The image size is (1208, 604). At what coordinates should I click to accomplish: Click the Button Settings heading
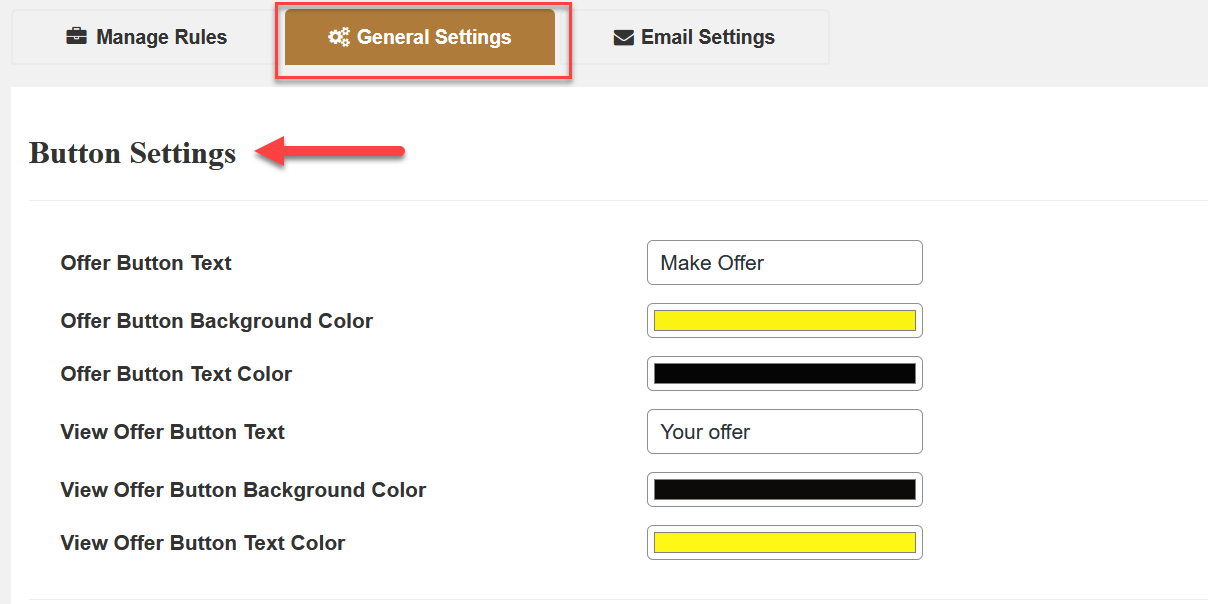tap(132, 153)
